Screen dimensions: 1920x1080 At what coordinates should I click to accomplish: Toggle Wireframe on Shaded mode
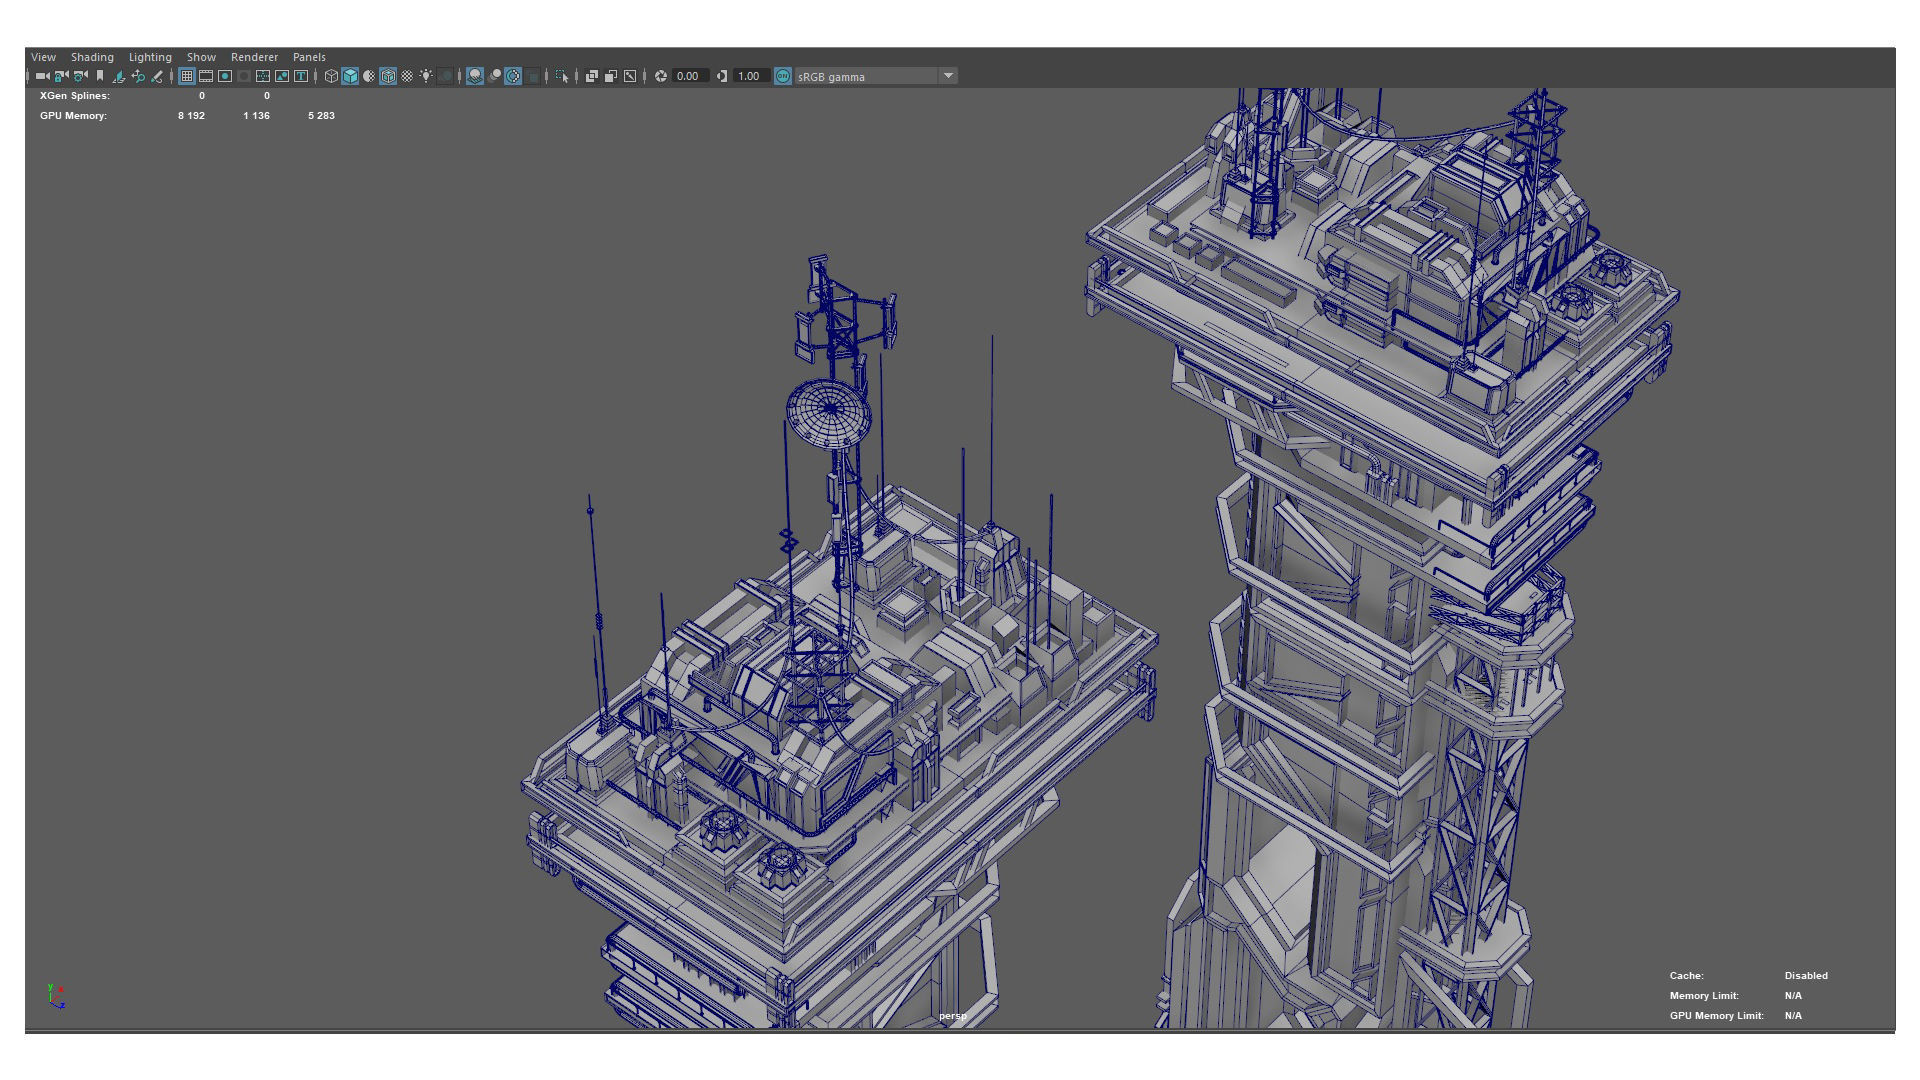point(388,76)
